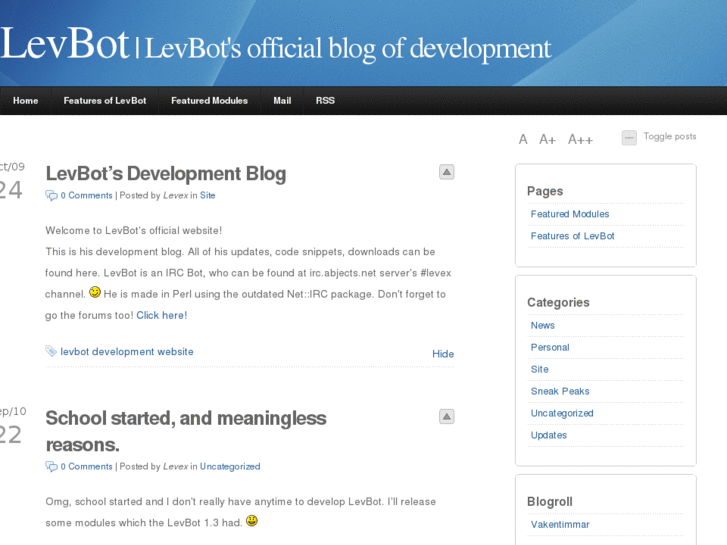Click the LevBot's official blog of development tagline
Screen dimensions: 727x545
[348, 49]
